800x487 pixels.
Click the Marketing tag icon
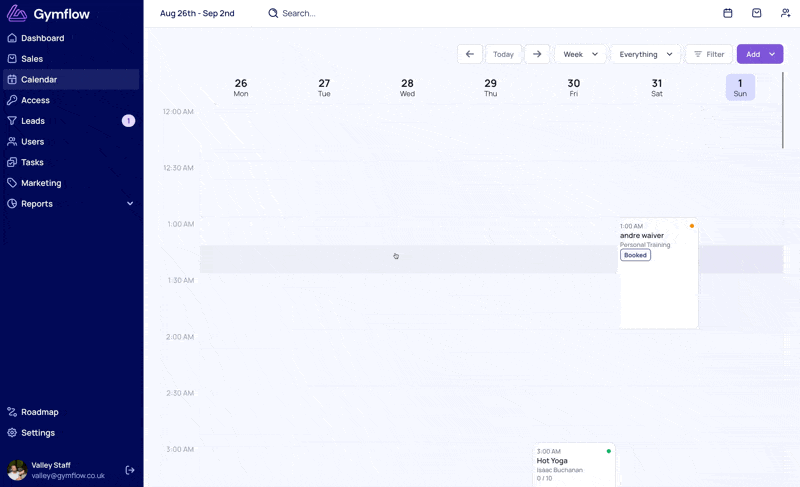12,183
